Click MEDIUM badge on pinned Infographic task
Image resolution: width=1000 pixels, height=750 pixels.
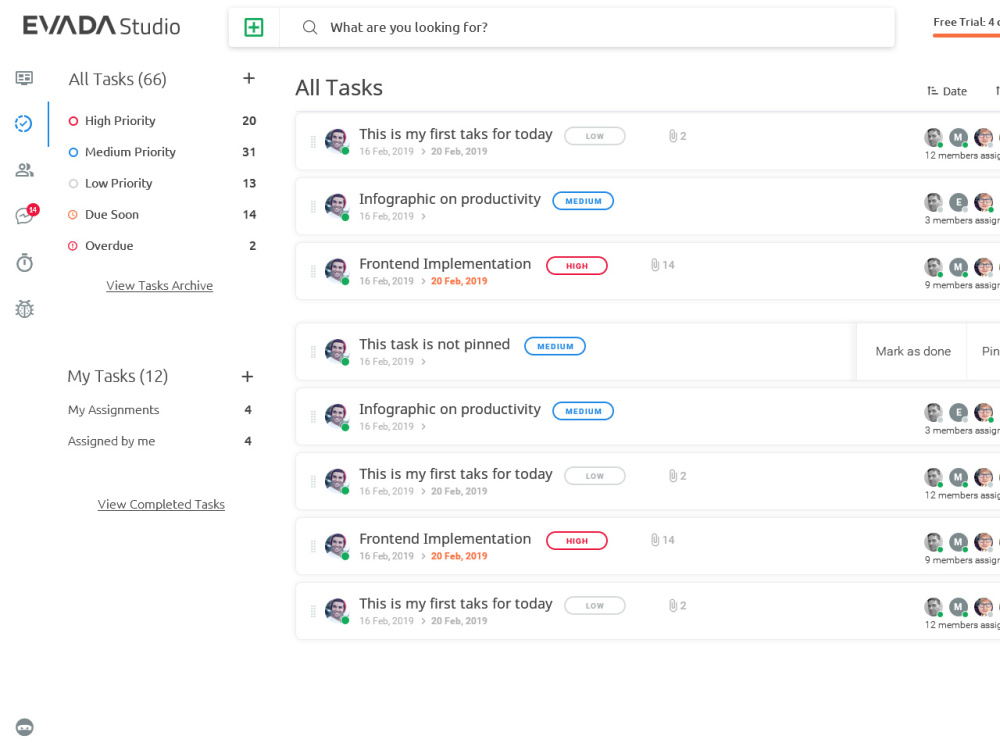point(583,201)
